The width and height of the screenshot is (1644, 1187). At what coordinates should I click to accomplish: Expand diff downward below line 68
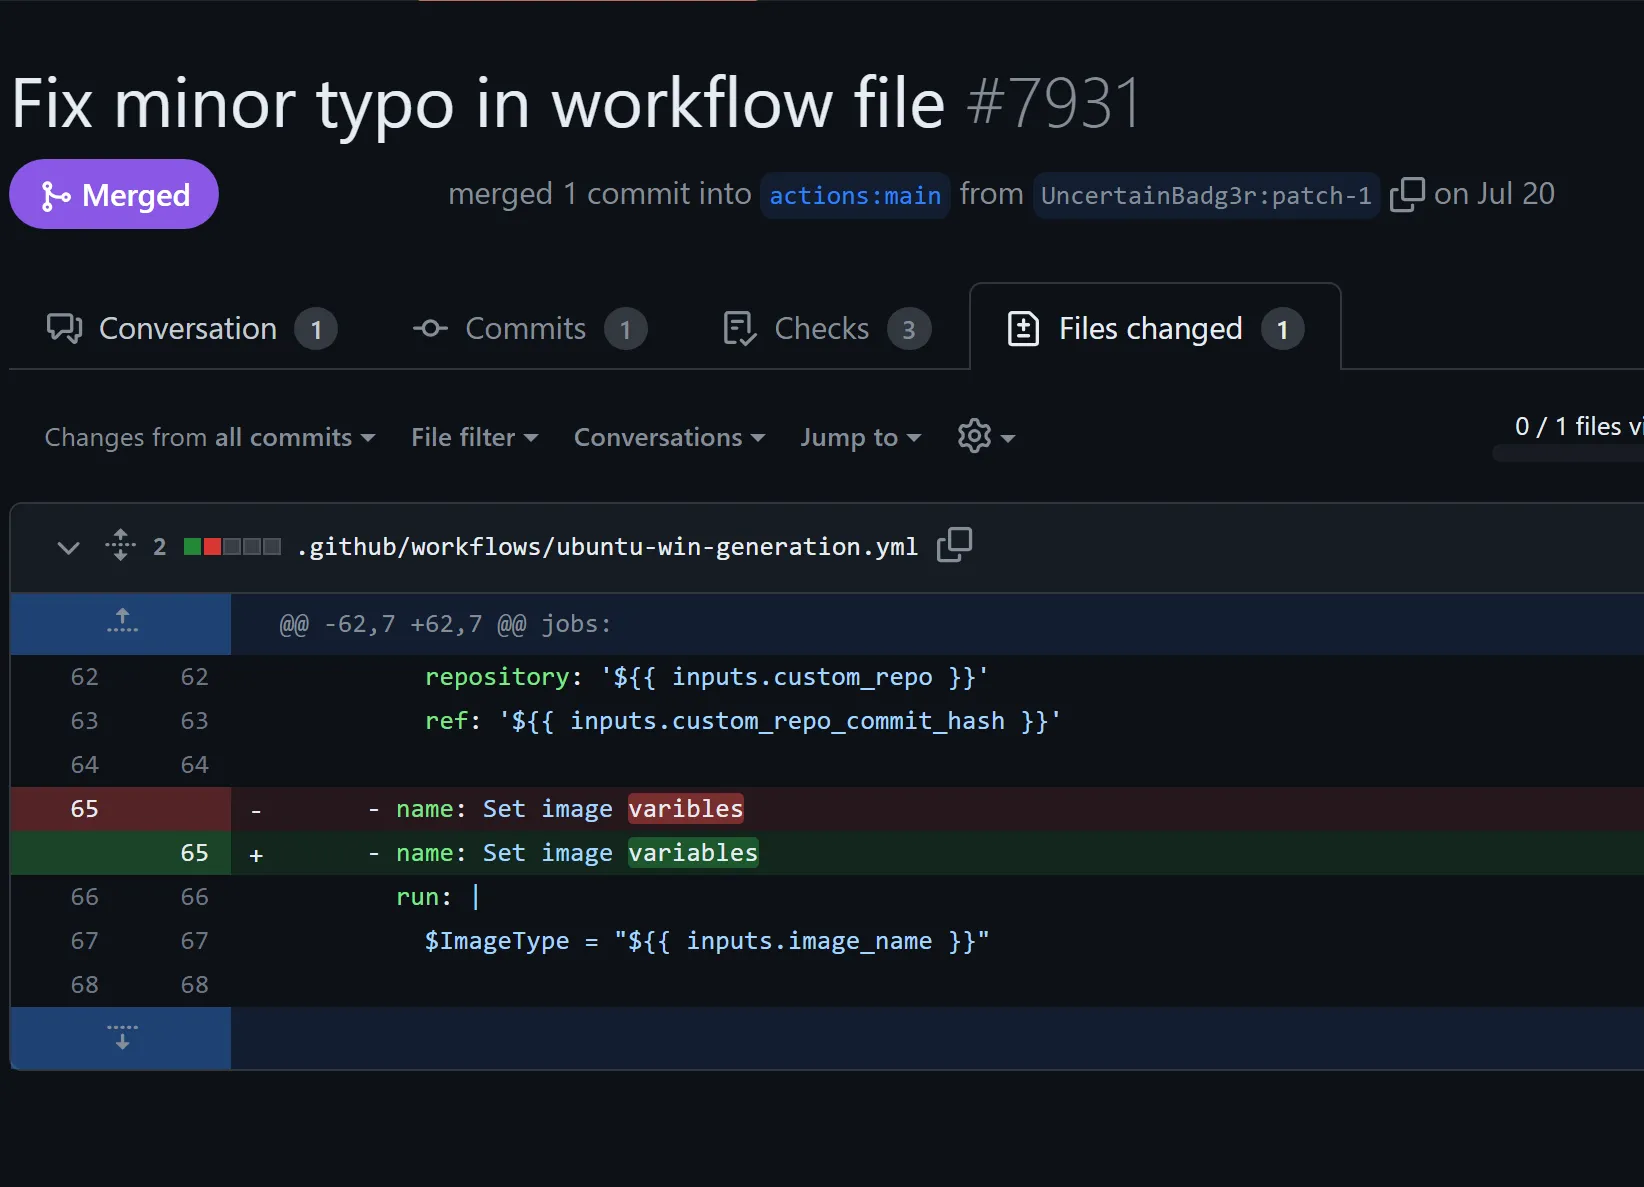pyautogui.click(x=122, y=1037)
